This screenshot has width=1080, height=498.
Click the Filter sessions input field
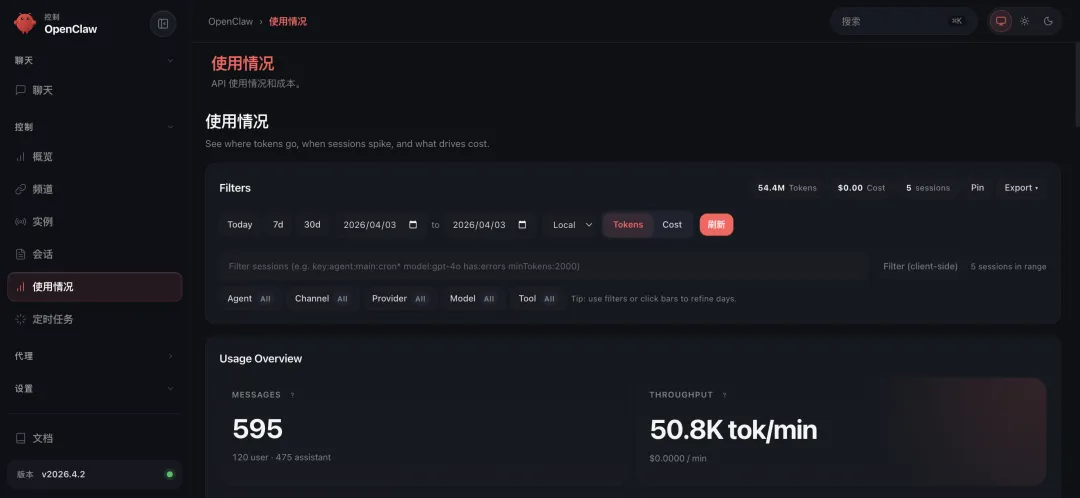(545, 266)
